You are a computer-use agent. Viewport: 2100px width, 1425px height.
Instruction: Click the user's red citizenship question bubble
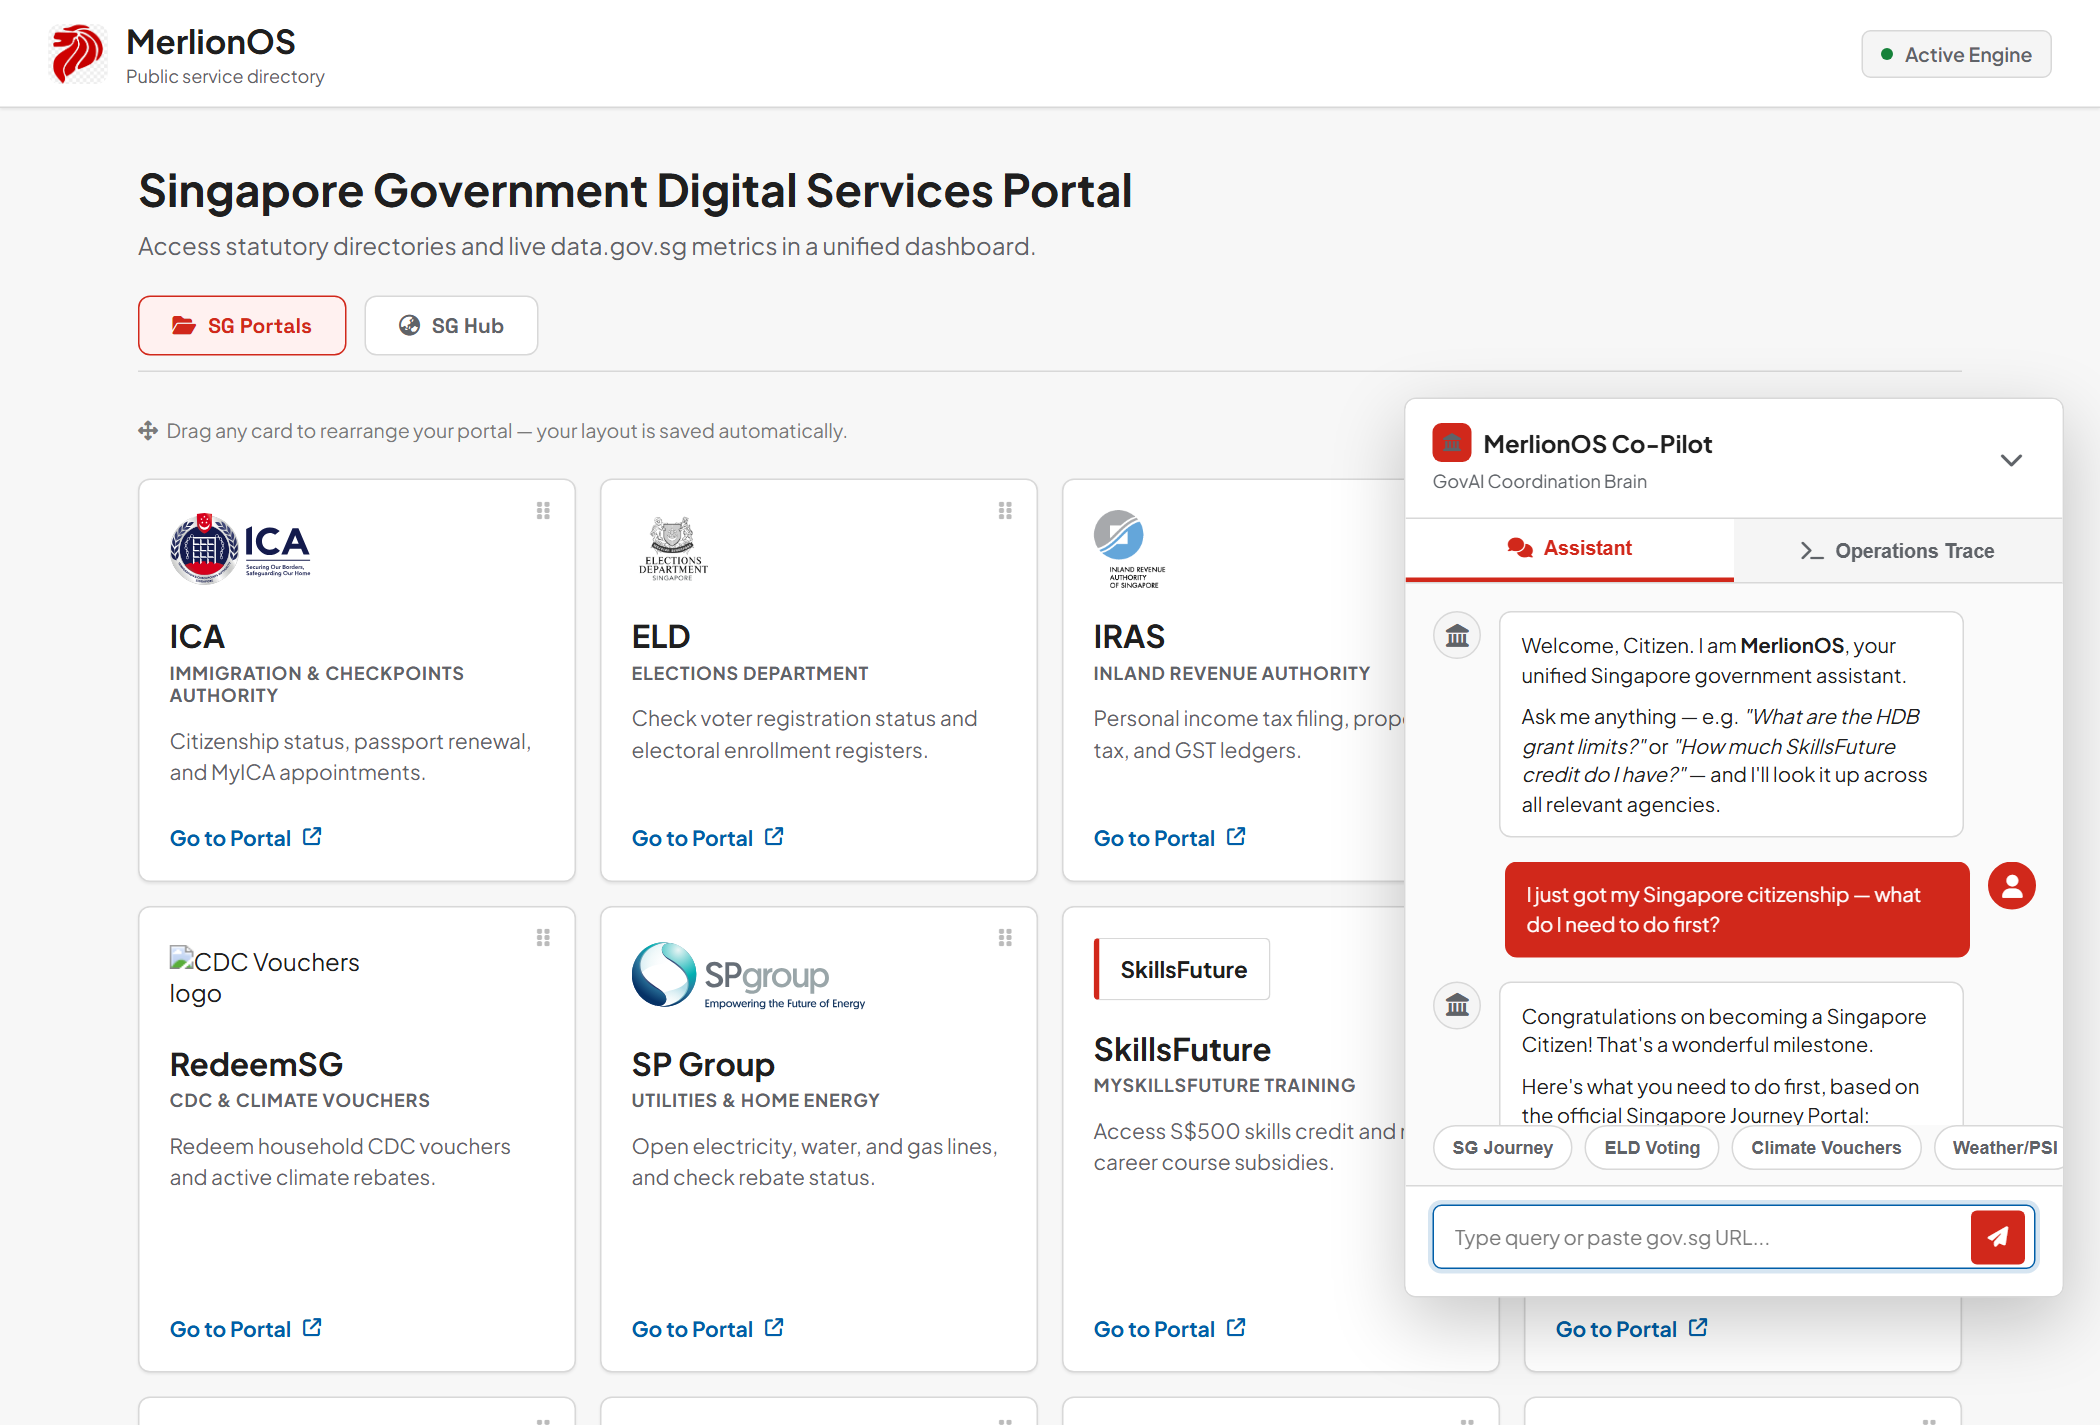click(x=1737, y=910)
